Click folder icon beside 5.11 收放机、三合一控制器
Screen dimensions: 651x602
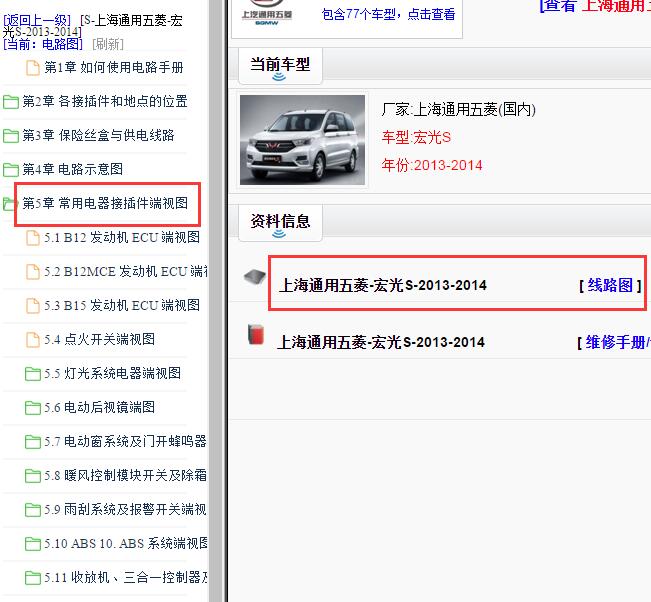pyautogui.click(x=32, y=578)
